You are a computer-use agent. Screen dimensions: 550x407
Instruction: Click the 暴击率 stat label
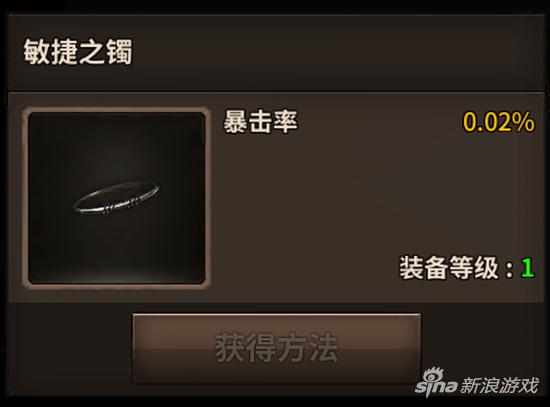[260, 121]
